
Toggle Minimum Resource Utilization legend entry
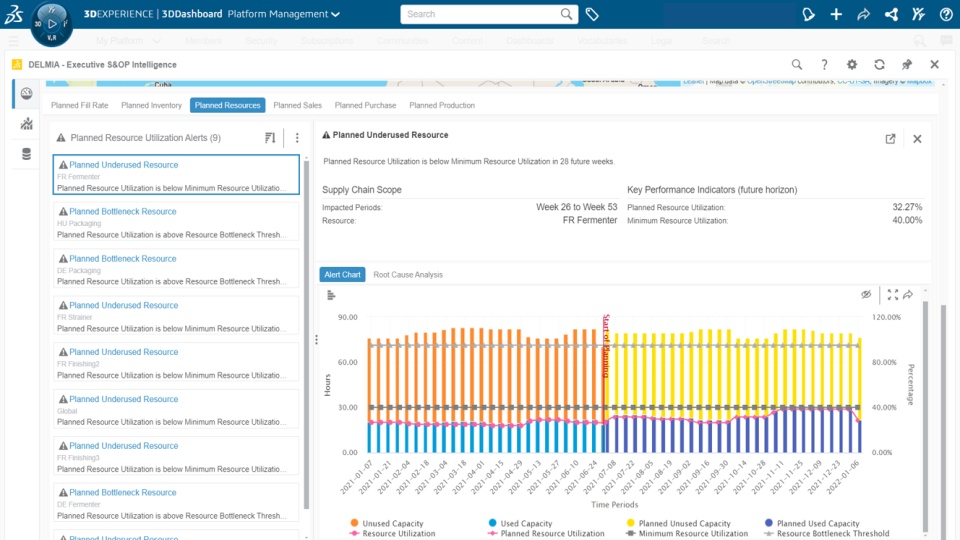click(687, 534)
